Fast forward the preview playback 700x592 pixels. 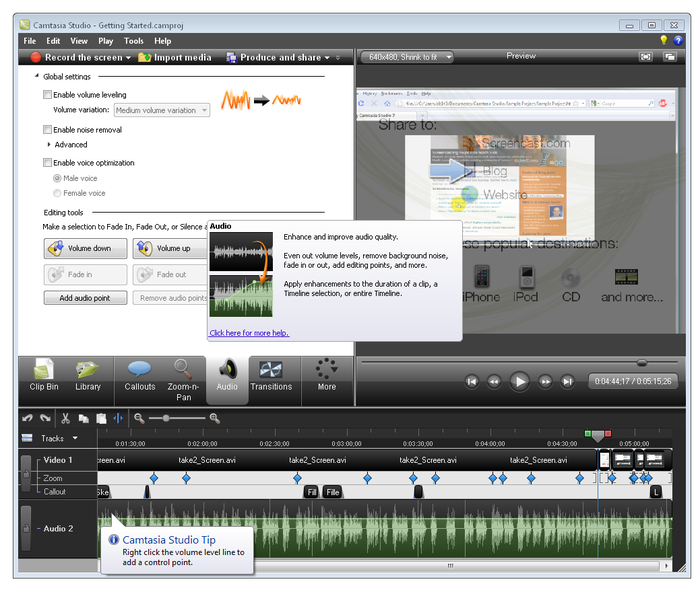[545, 382]
